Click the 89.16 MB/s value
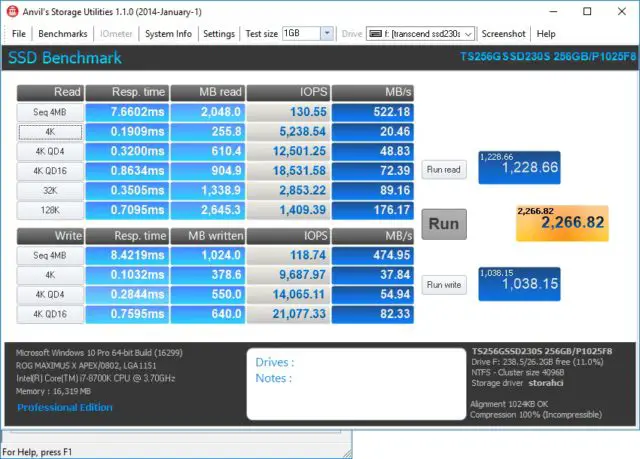Screen dimensions: 640x459 coord(373,191)
